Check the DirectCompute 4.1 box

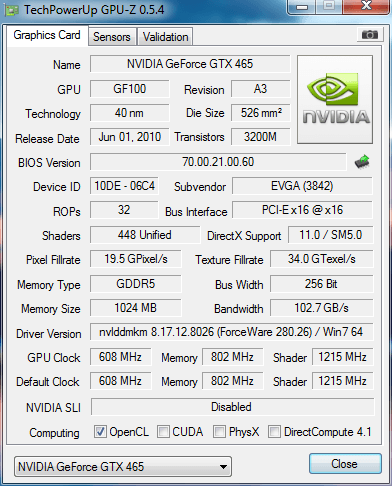(274, 432)
